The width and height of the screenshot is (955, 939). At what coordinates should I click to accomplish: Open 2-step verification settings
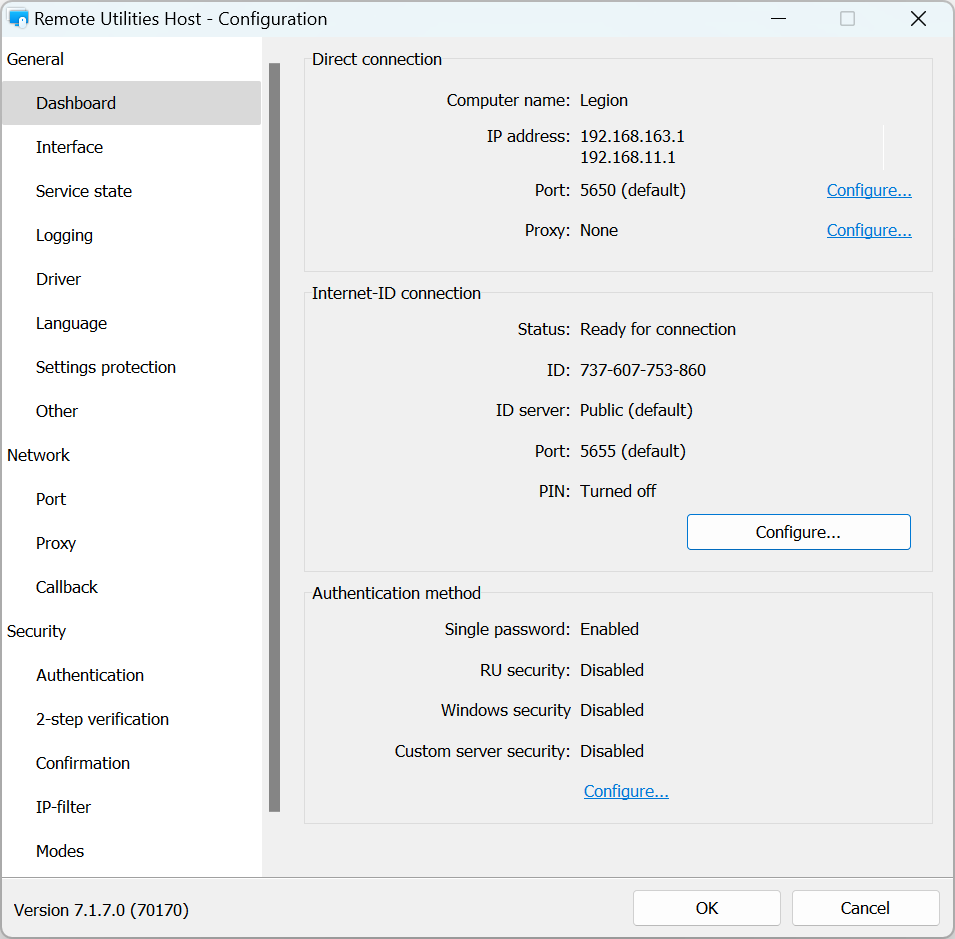tap(102, 719)
